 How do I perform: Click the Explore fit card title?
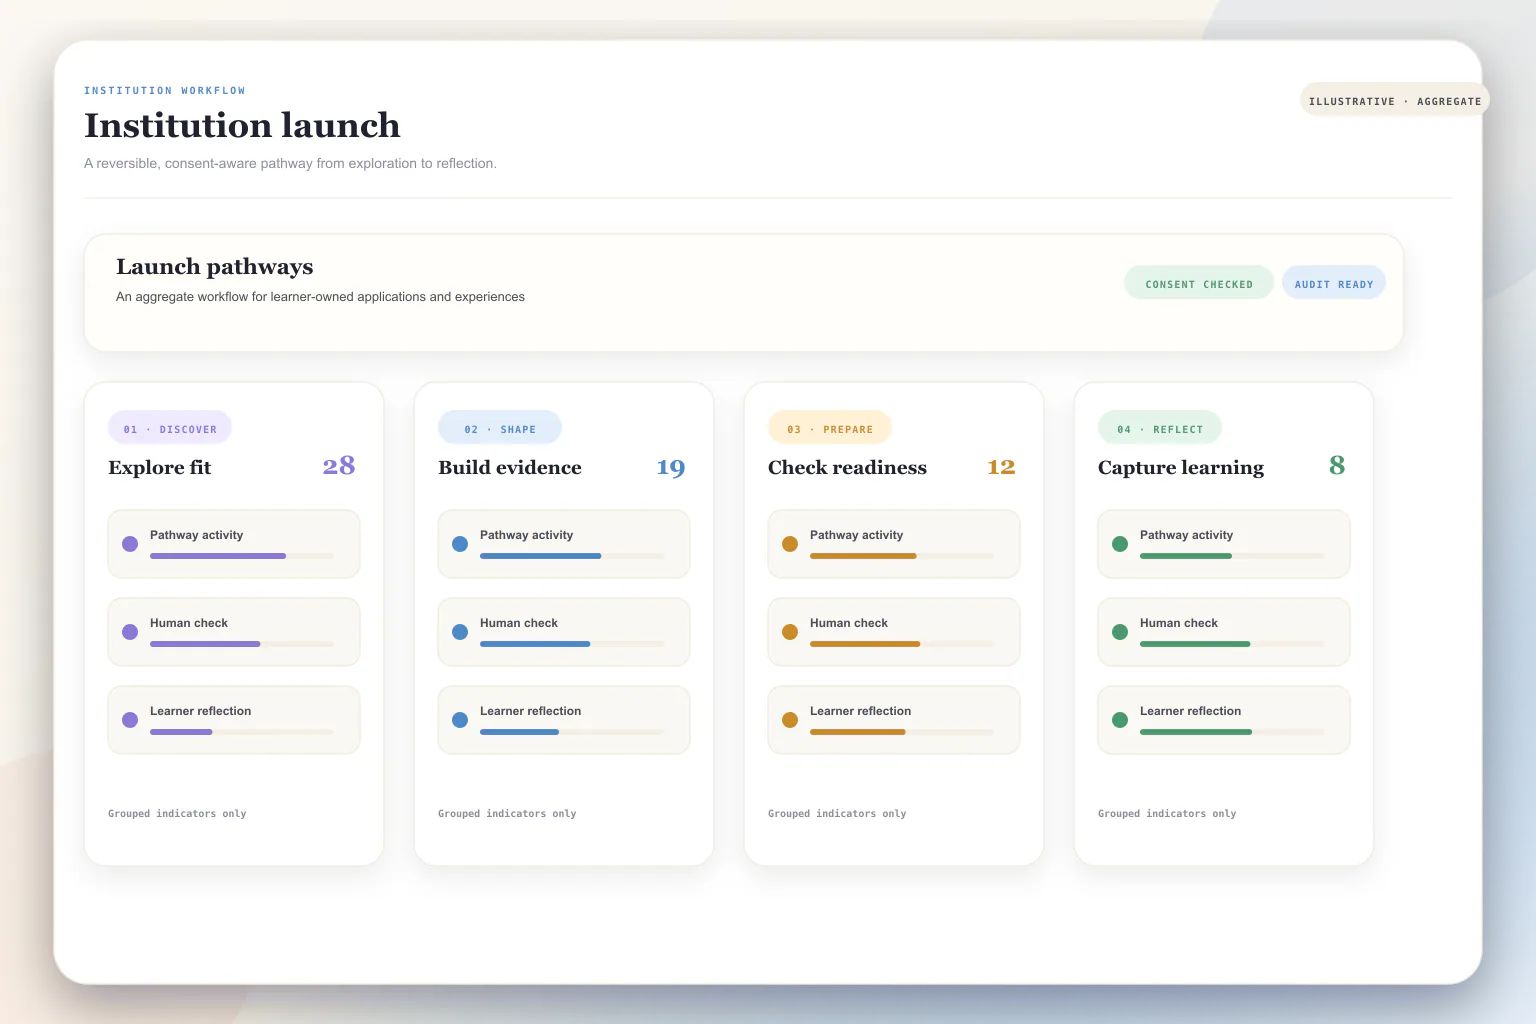coord(160,468)
